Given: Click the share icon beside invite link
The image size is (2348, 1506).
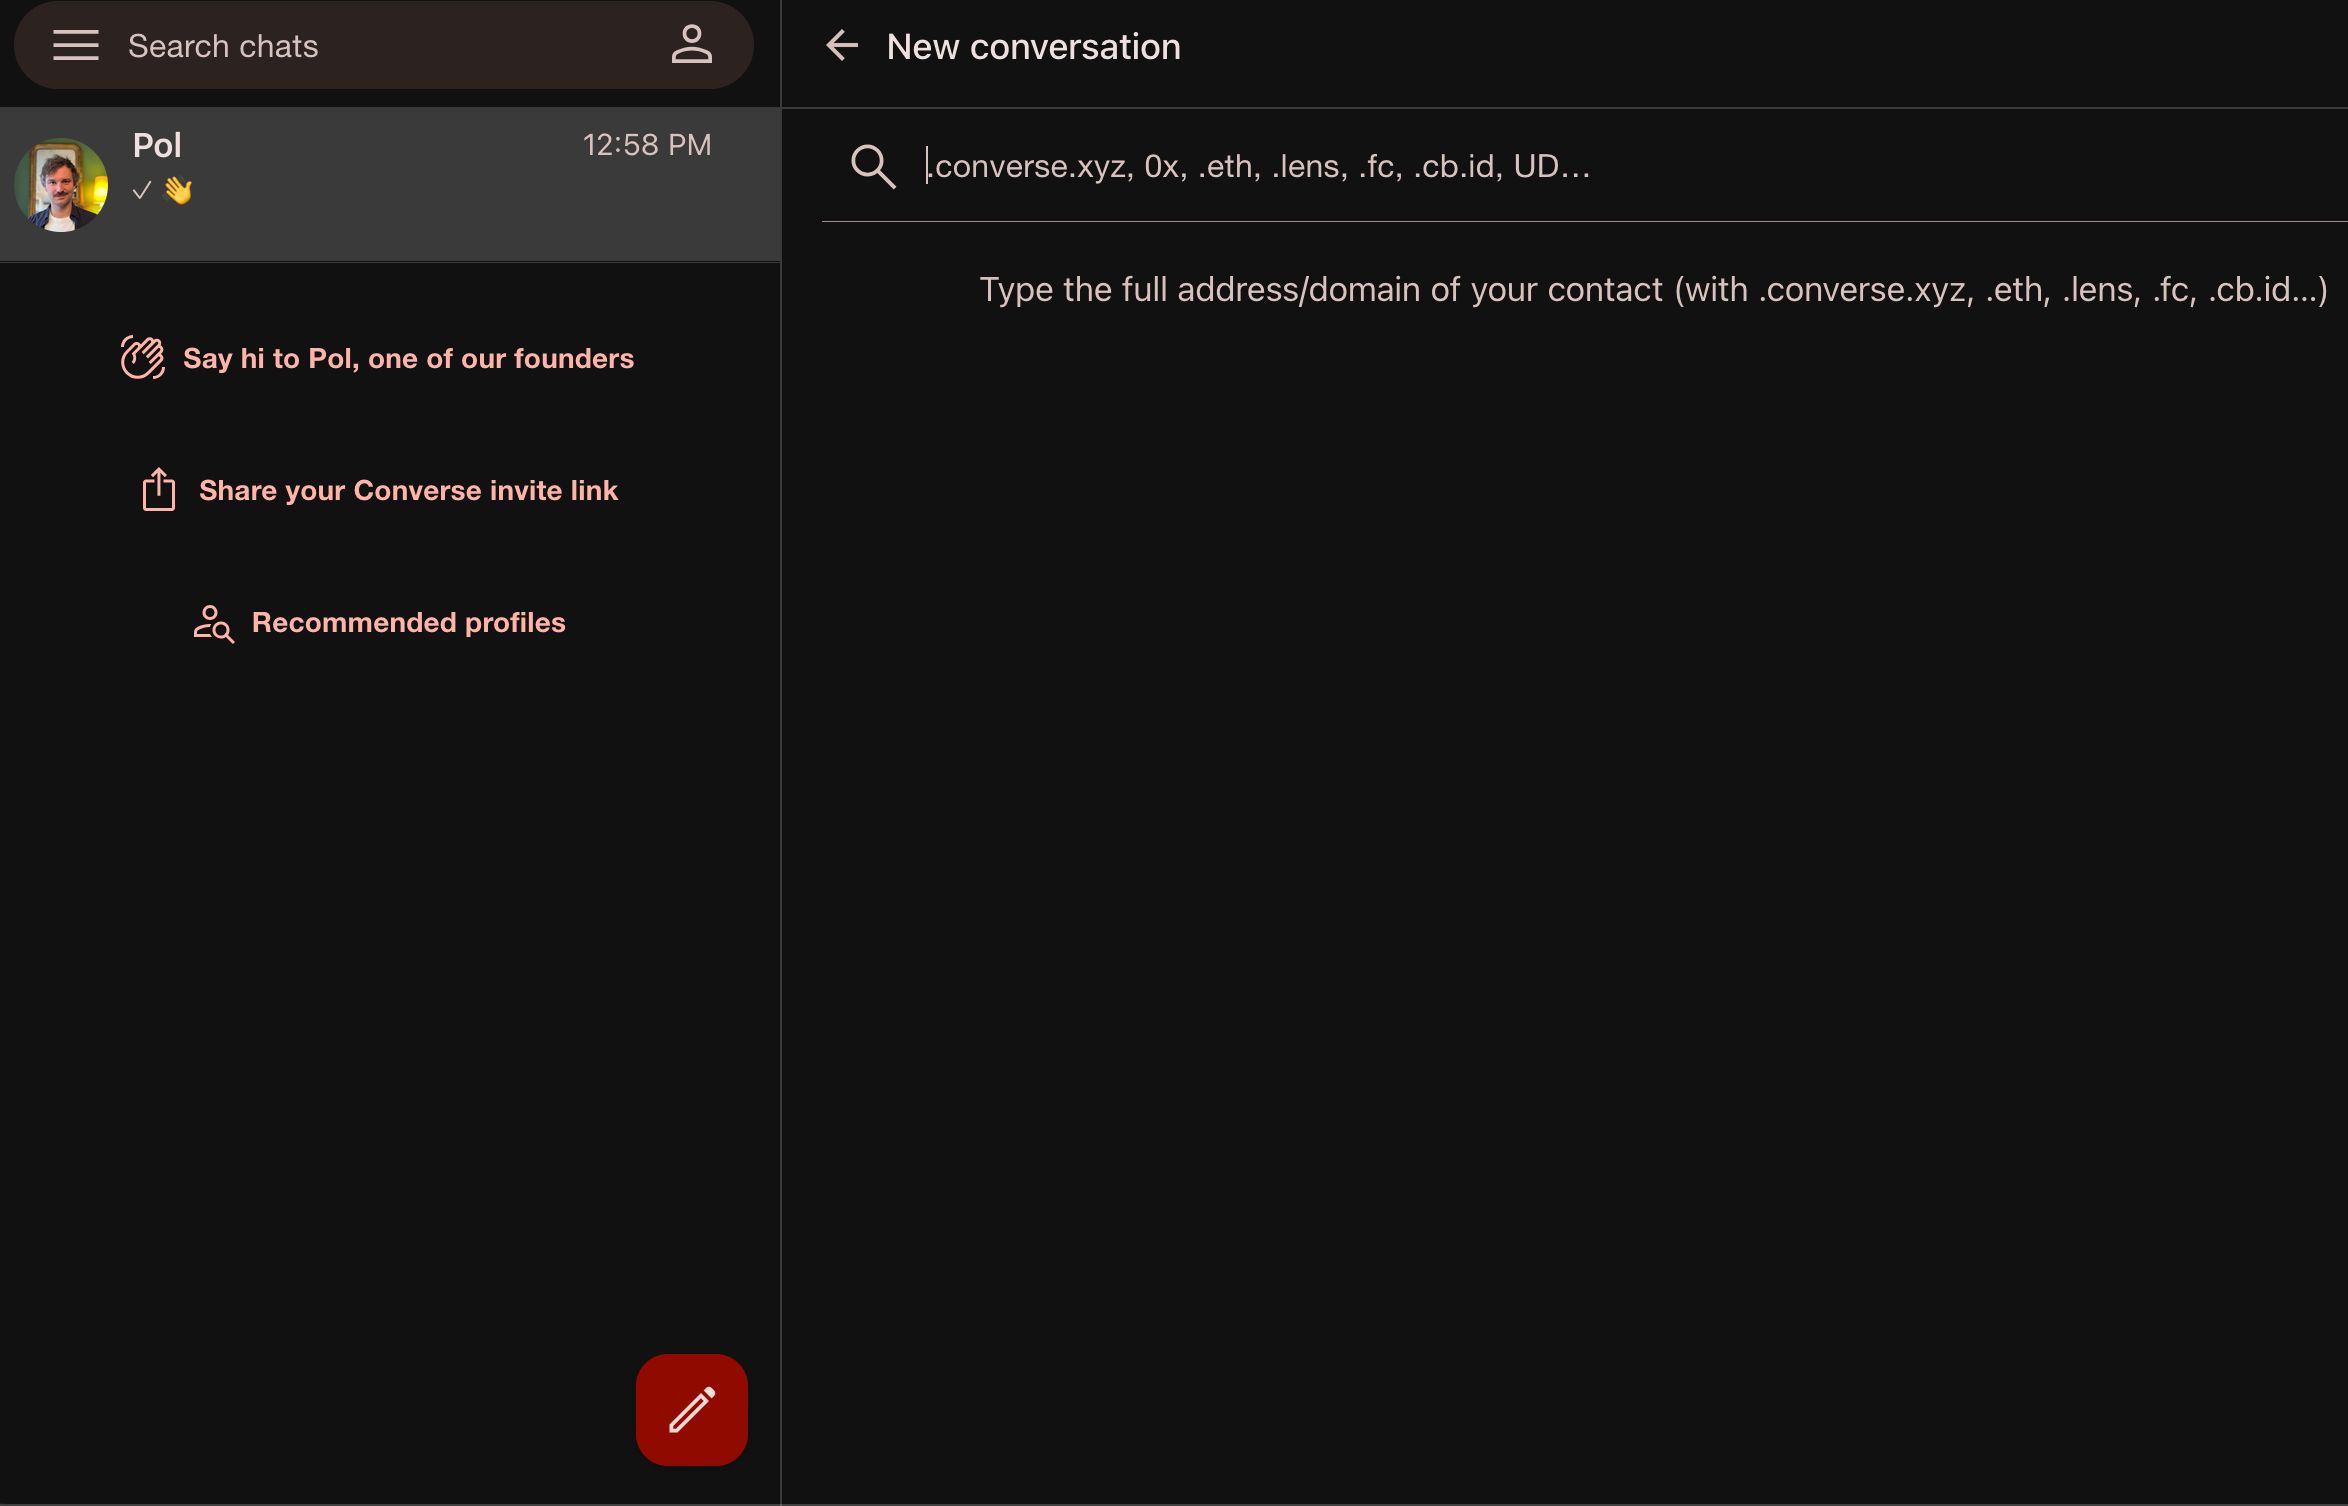Looking at the screenshot, I should pos(159,490).
